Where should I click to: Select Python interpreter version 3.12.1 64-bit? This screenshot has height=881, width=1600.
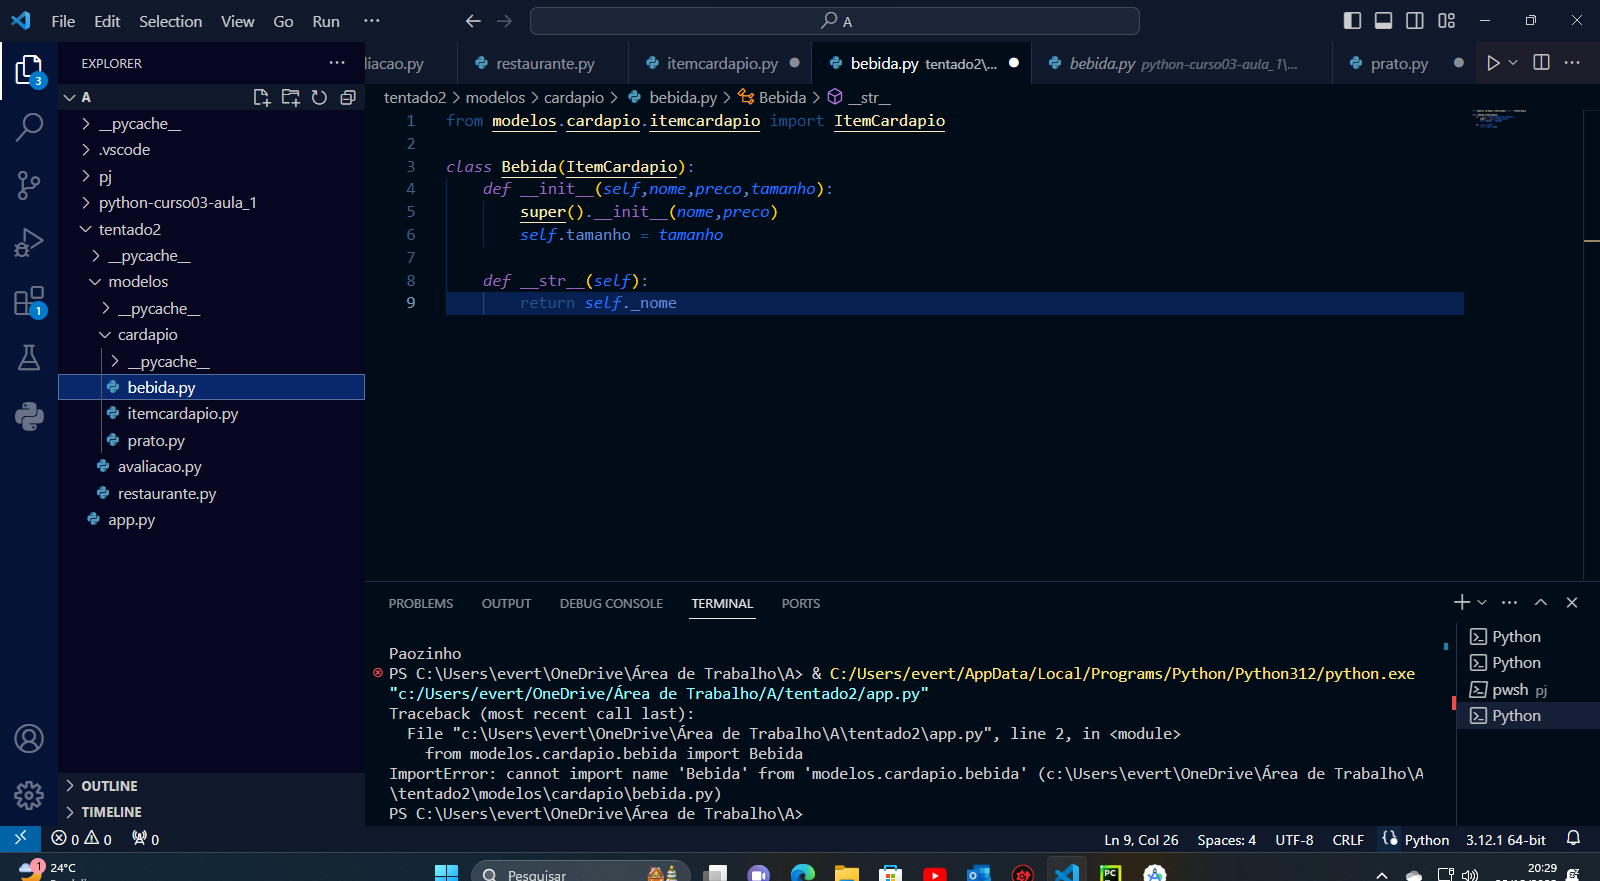pyautogui.click(x=1505, y=840)
